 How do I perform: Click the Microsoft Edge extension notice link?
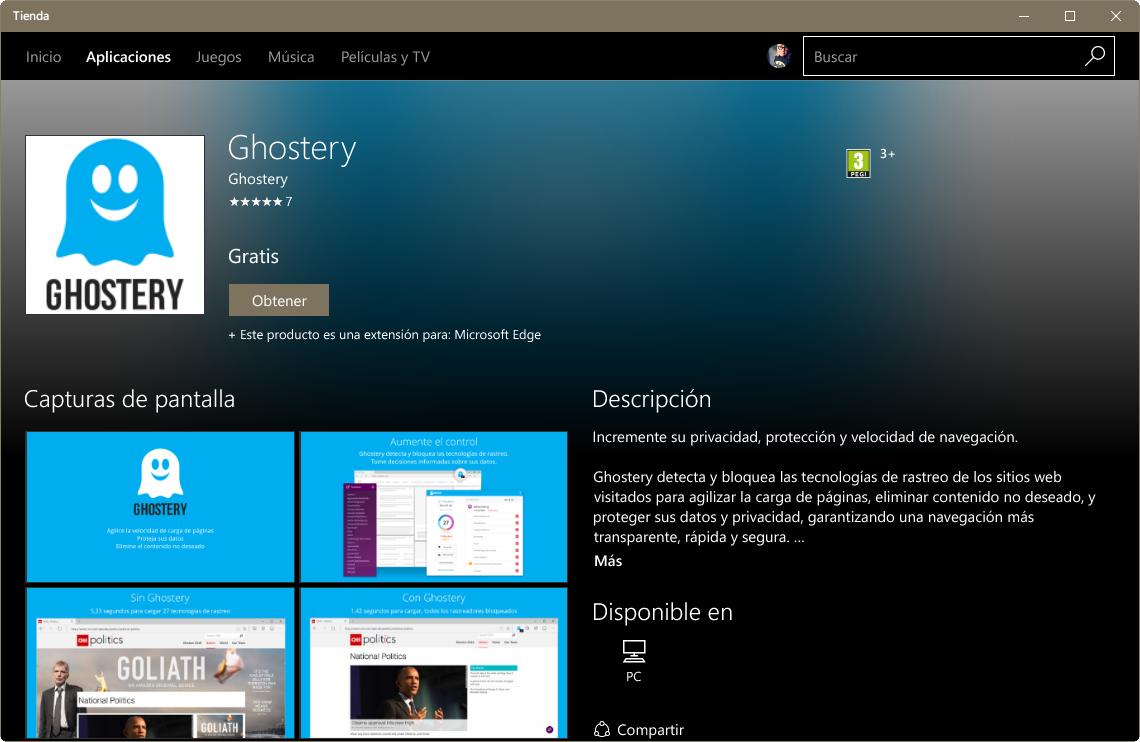pyautogui.click(x=385, y=335)
